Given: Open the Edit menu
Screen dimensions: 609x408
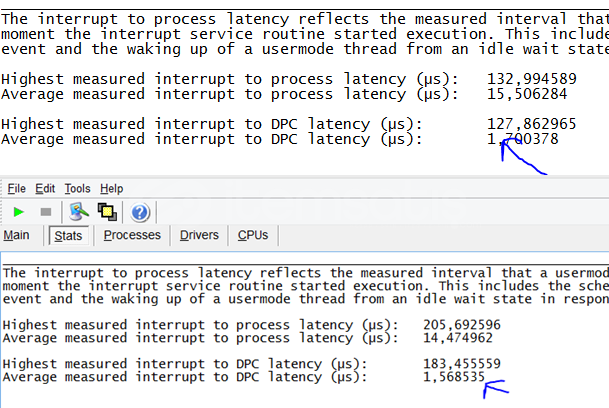Looking at the screenshot, I should click(x=45, y=188).
